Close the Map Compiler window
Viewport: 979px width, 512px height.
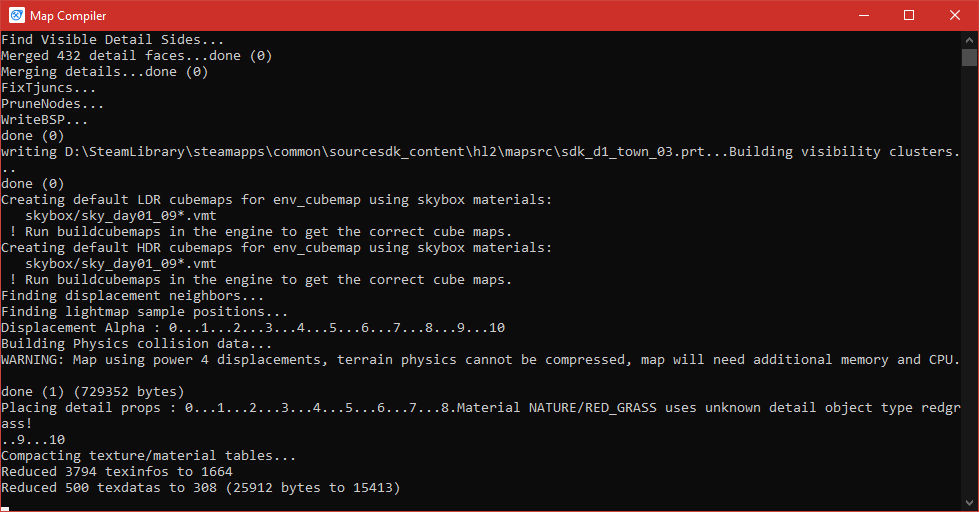(955, 16)
